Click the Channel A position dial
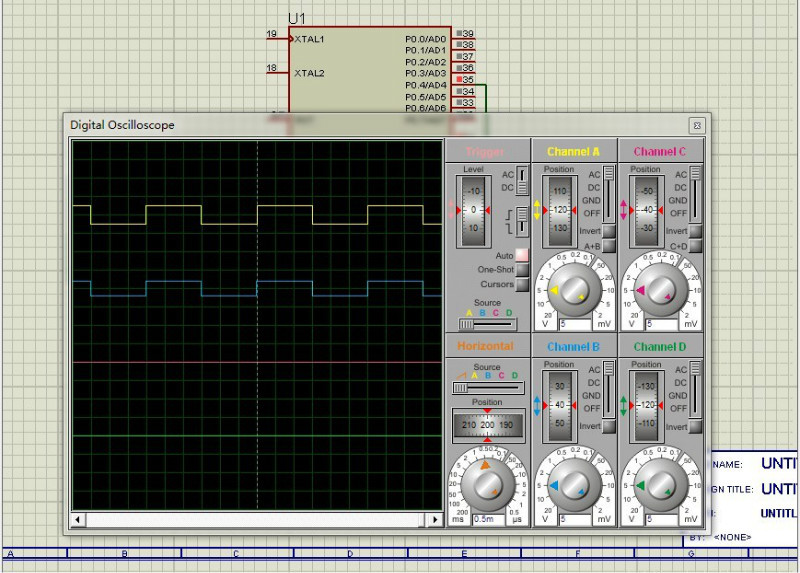The height and width of the screenshot is (573, 800). (560, 210)
